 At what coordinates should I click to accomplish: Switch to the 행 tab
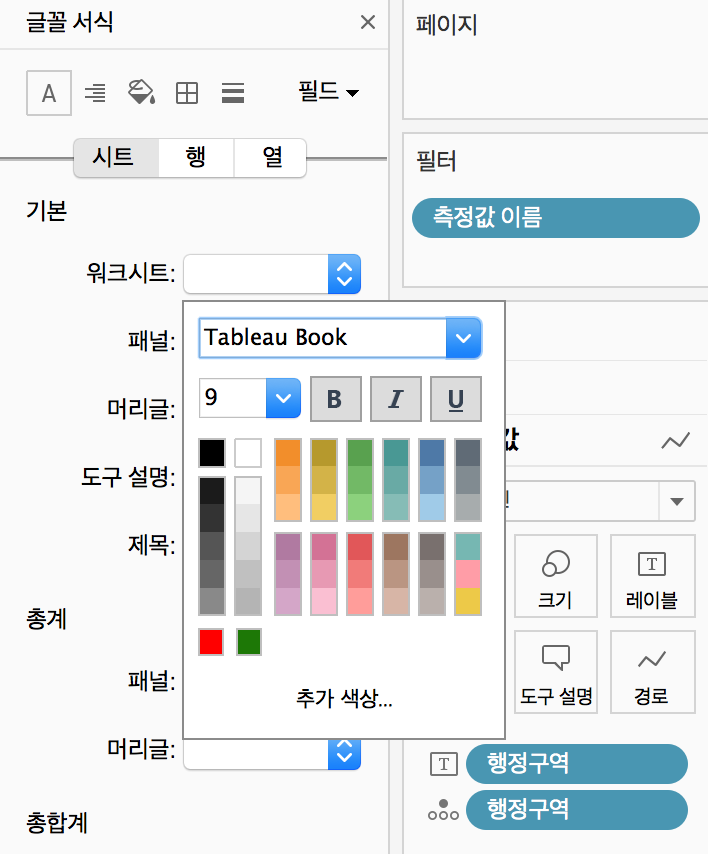tap(196, 158)
